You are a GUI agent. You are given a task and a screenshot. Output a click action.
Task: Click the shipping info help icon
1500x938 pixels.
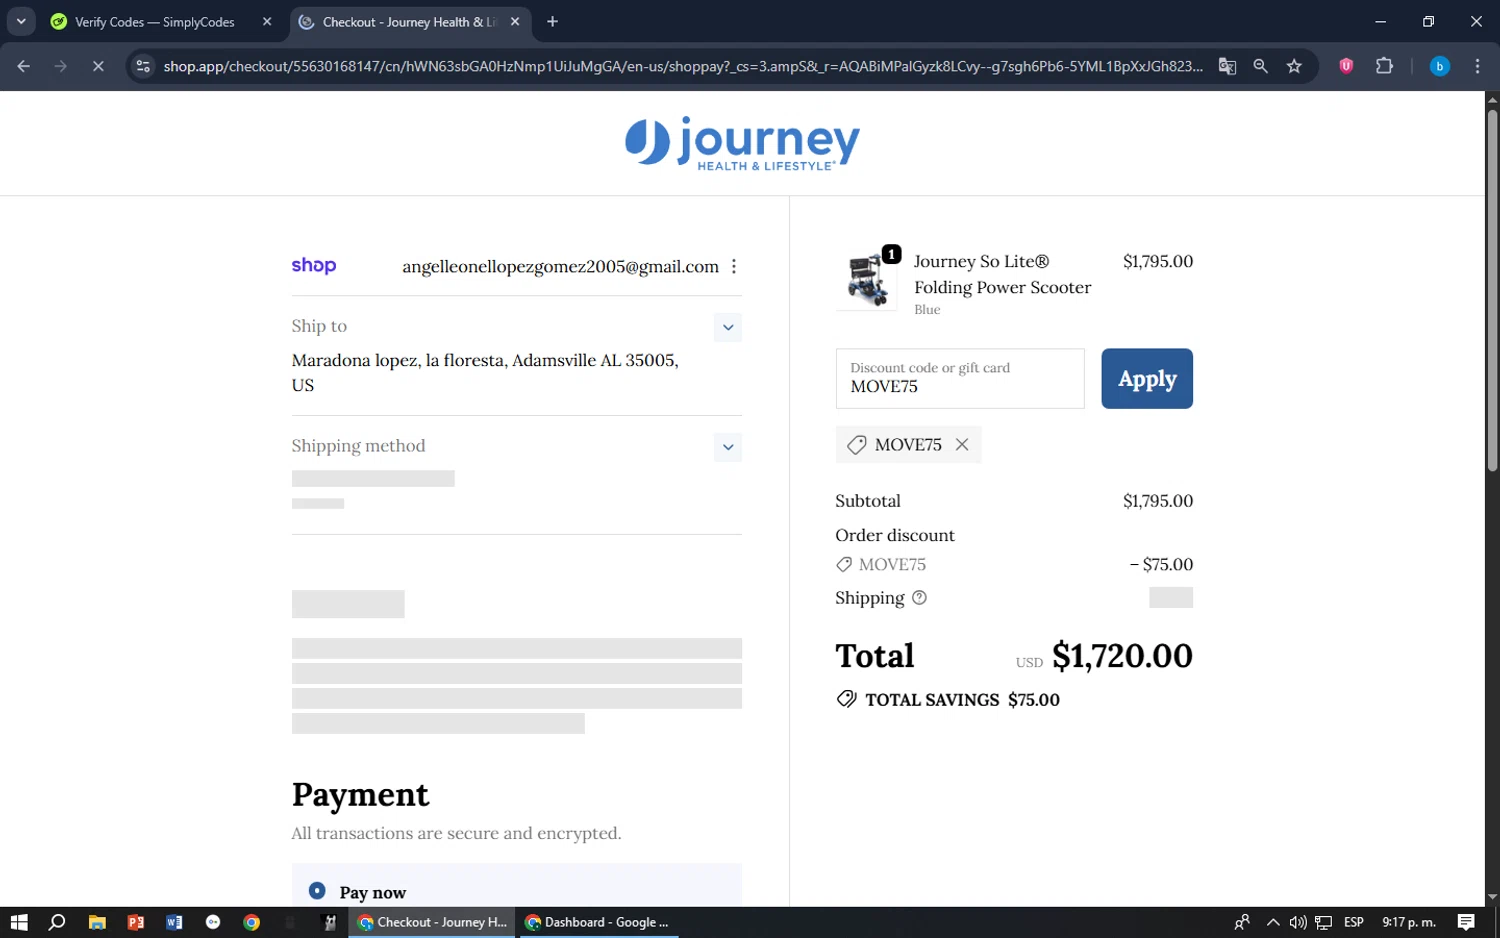point(919,598)
